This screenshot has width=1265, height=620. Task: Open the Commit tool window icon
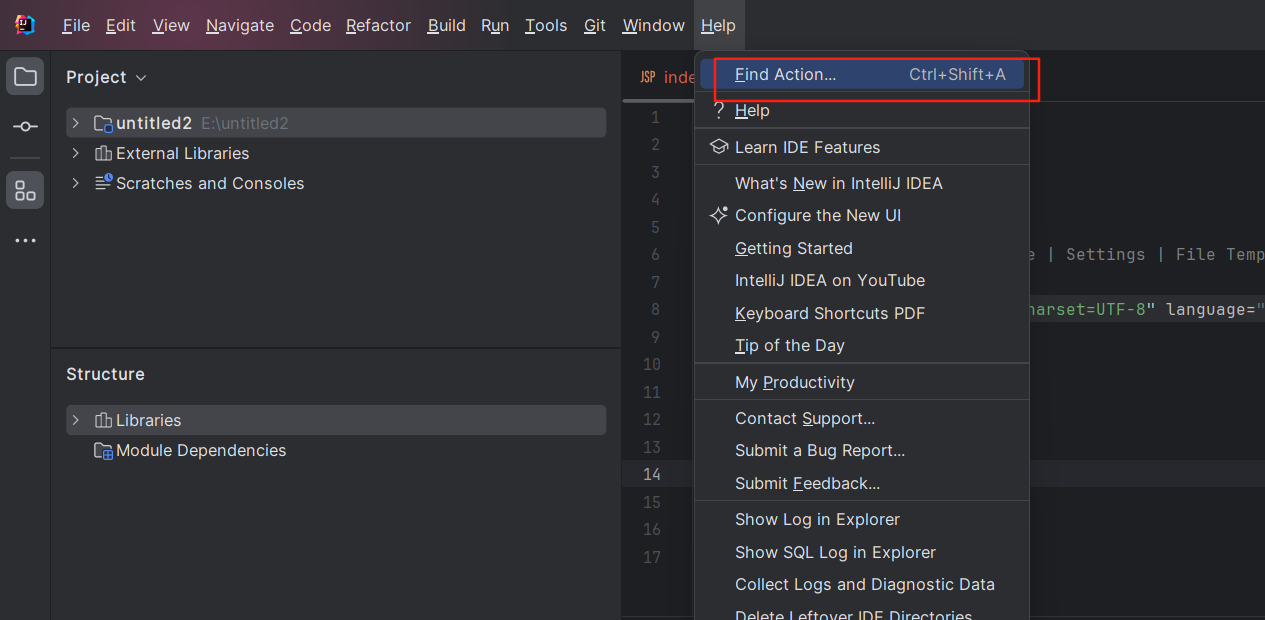pyautogui.click(x=25, y=127)
